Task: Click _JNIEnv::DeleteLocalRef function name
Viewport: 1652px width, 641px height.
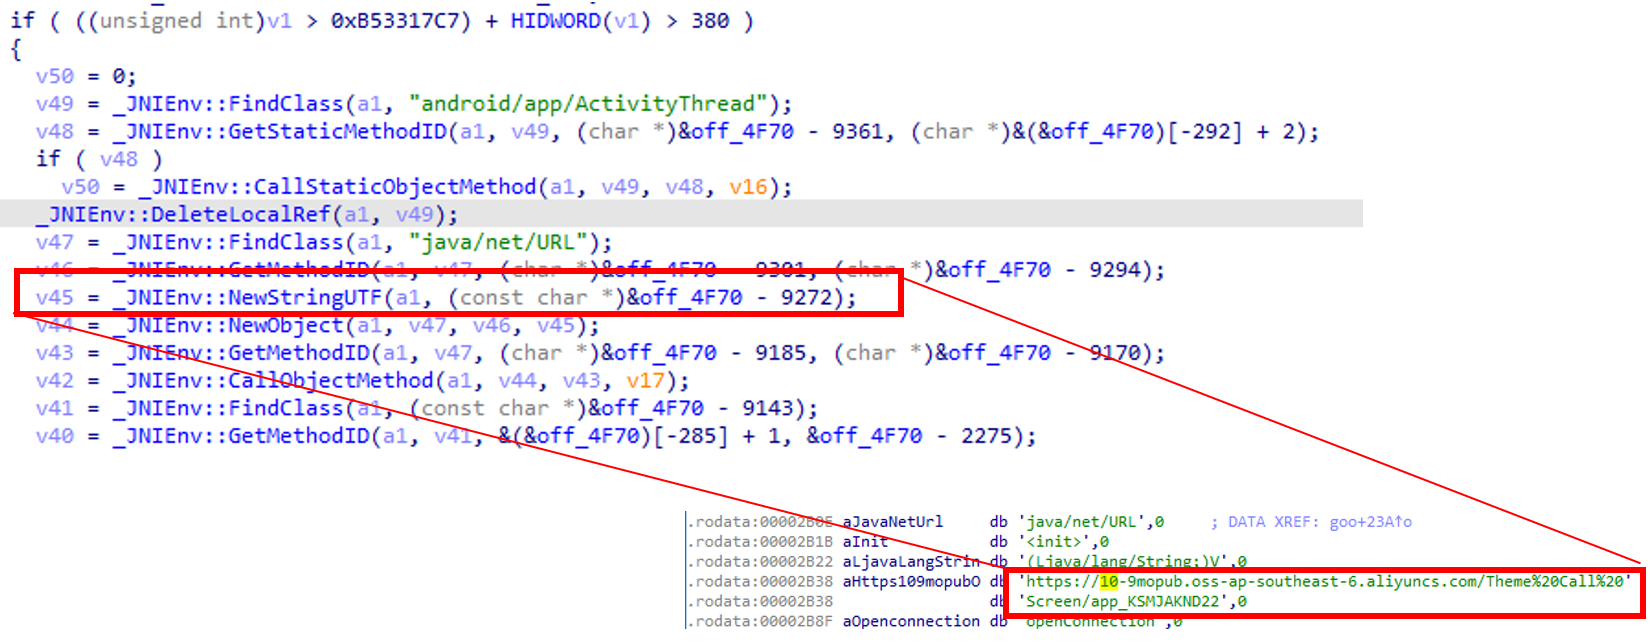Action: pyautogui.click(x=186, y=214)
